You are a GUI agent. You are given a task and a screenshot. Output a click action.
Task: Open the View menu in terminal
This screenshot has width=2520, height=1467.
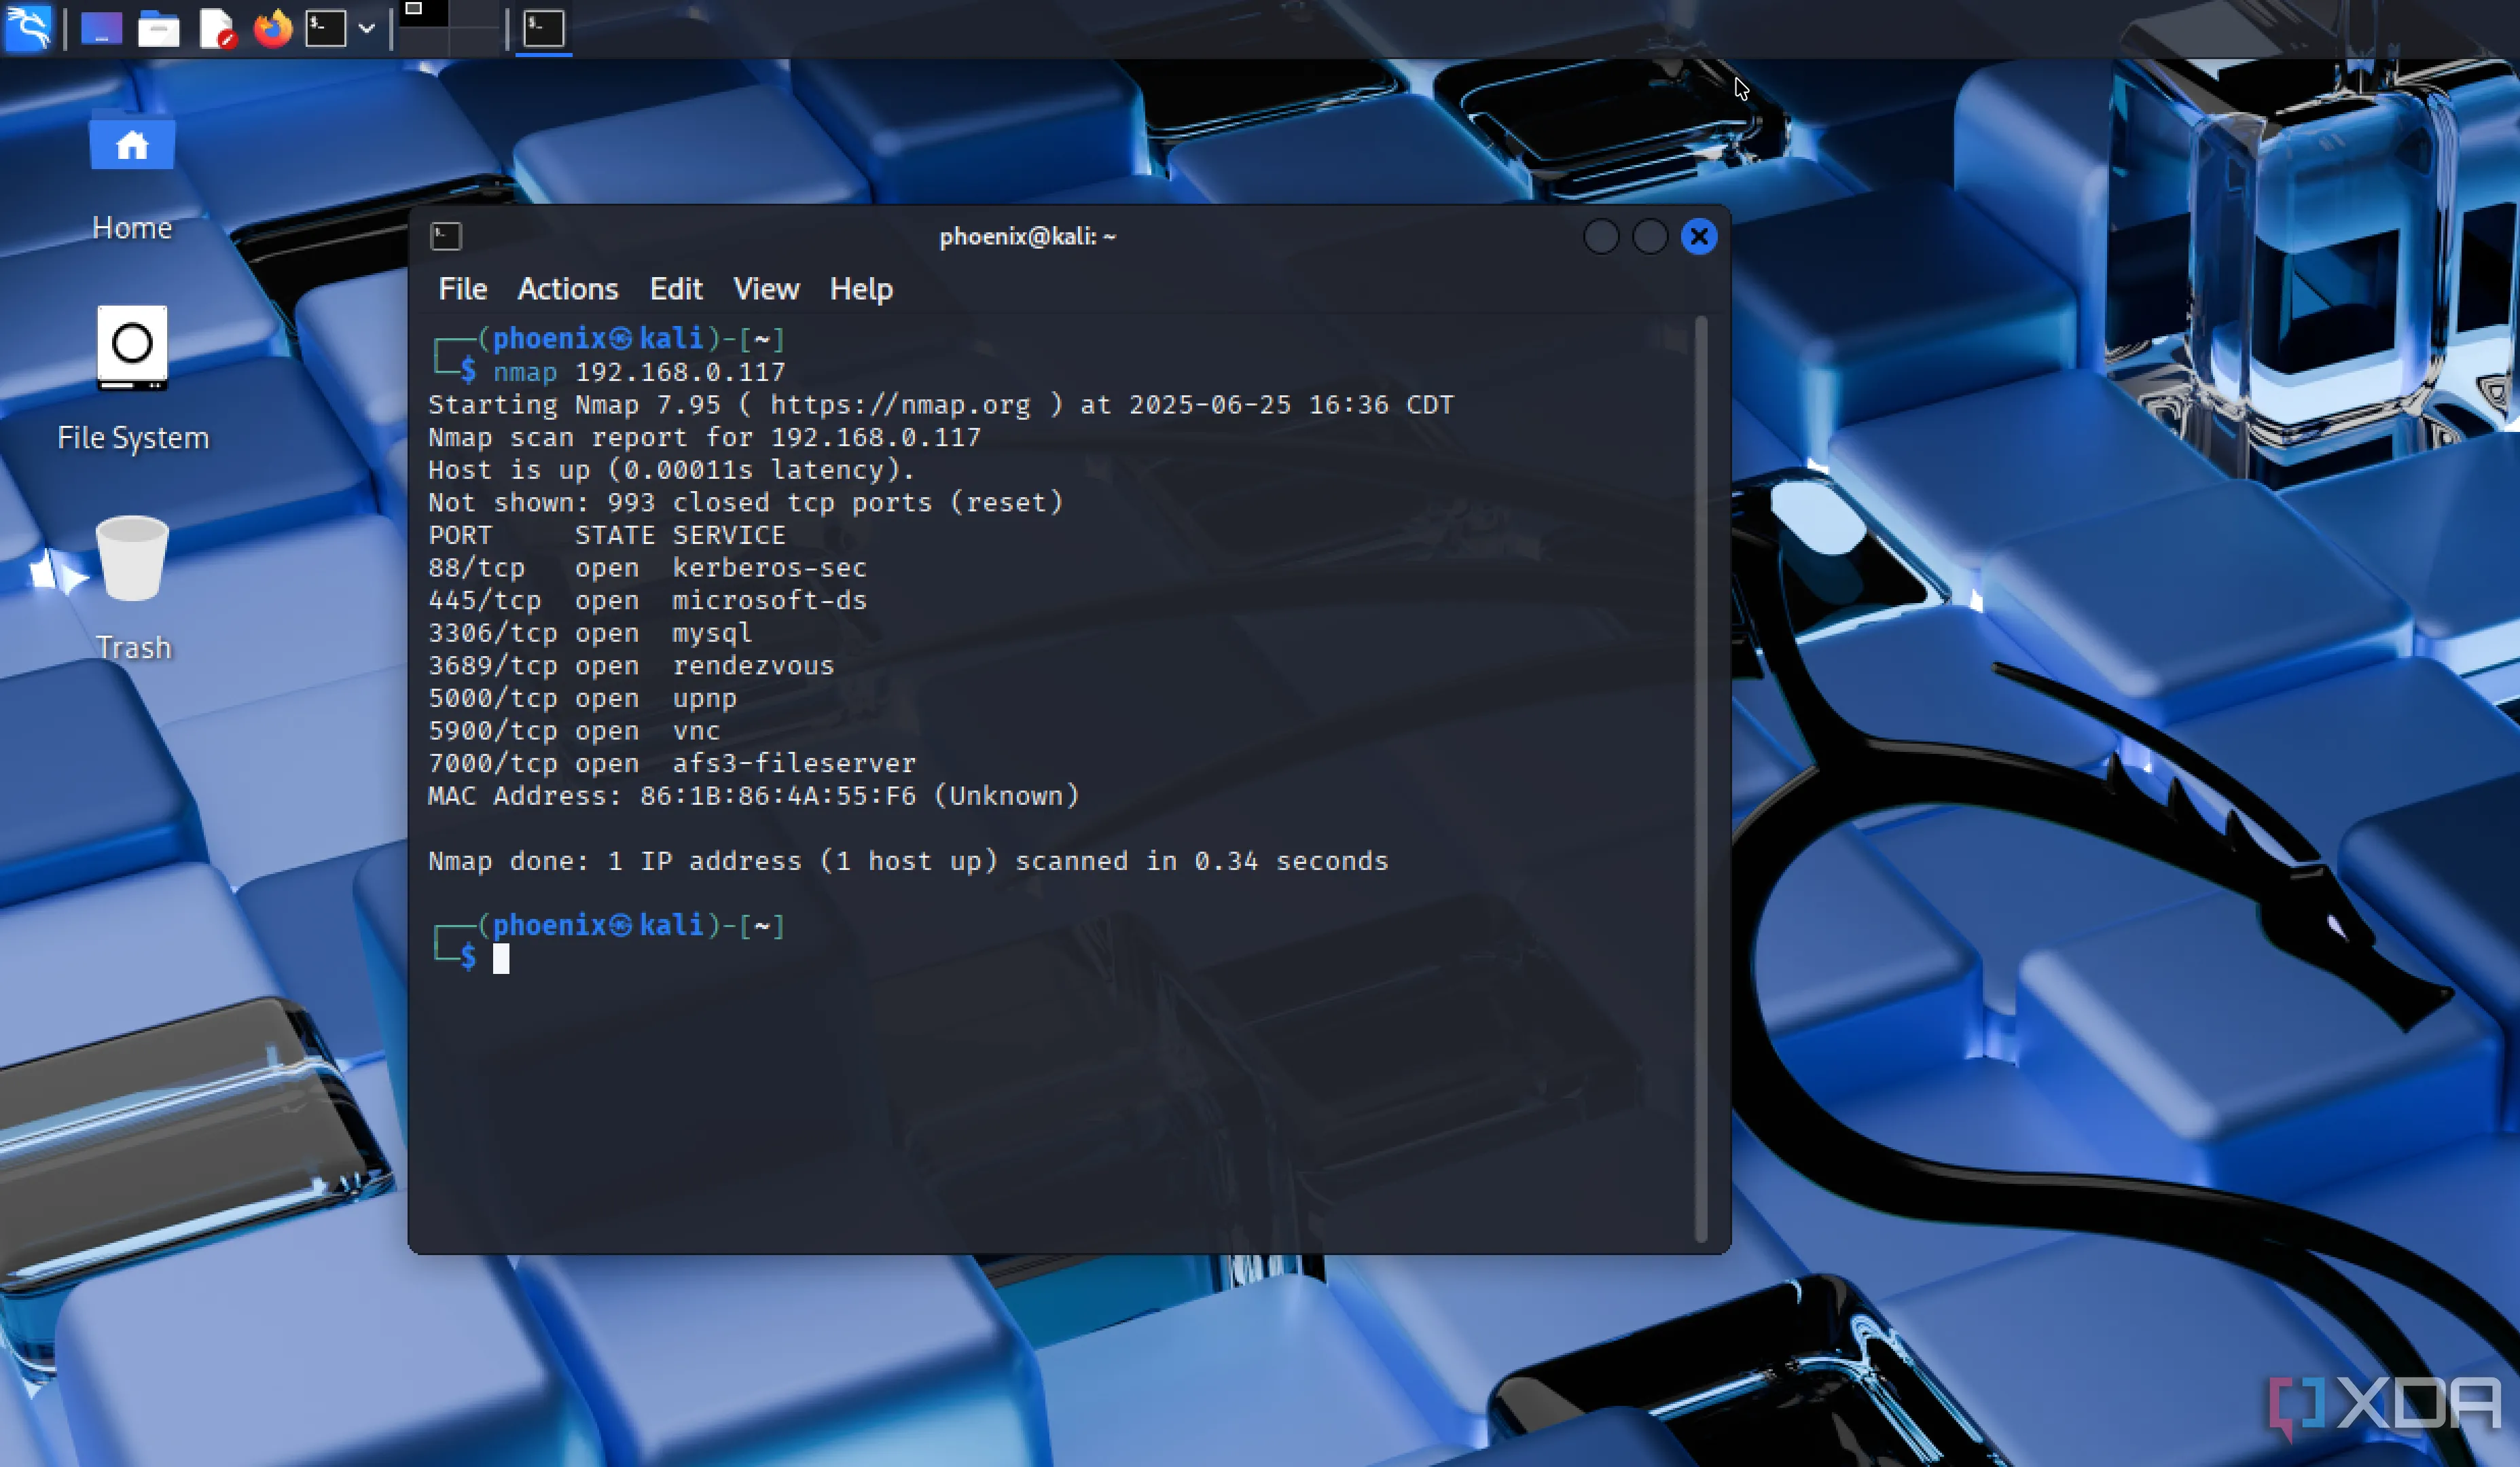tap(765, 289)
